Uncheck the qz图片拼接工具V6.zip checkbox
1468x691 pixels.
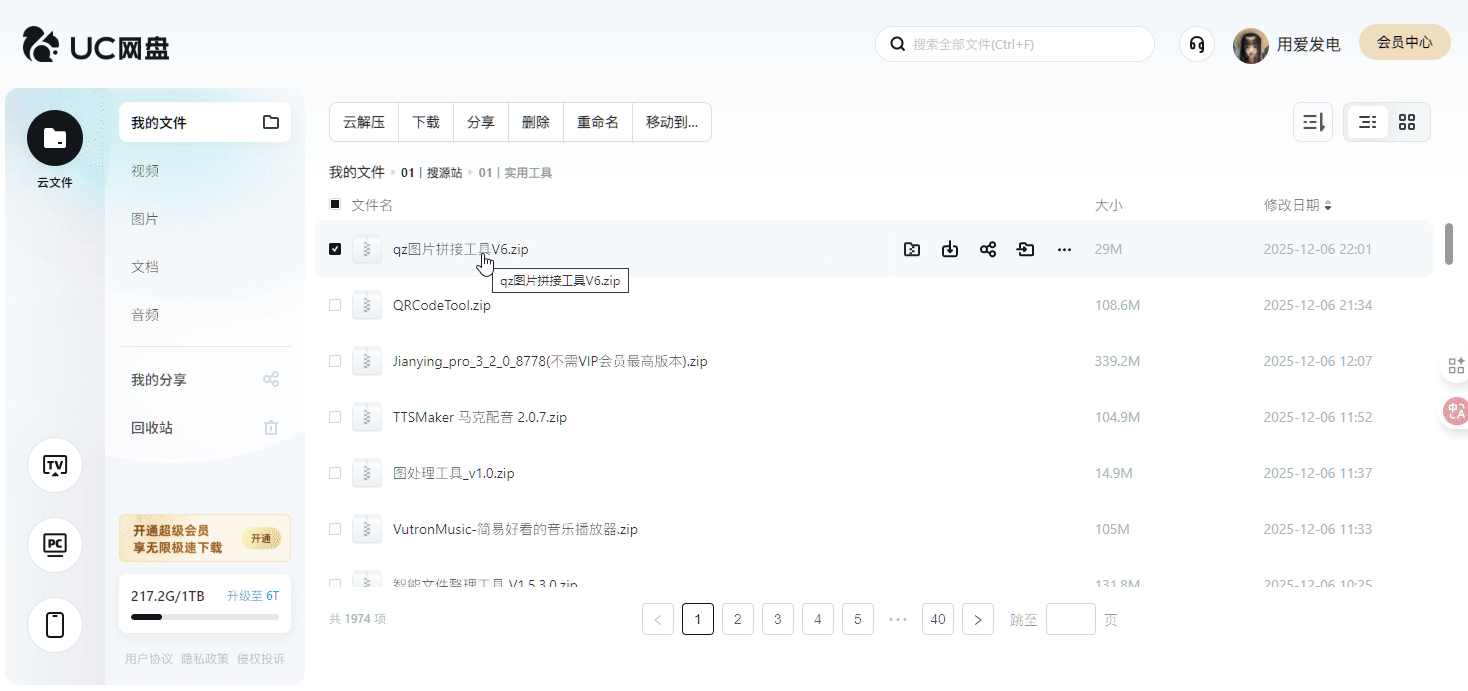(x=335, y=249)
